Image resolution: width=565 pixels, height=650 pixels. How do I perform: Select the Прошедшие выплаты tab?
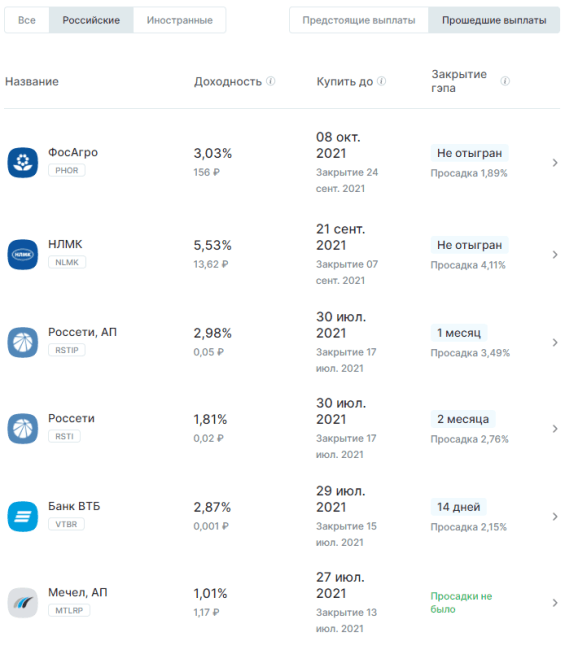pyautogui.click(x=494, y=20)
